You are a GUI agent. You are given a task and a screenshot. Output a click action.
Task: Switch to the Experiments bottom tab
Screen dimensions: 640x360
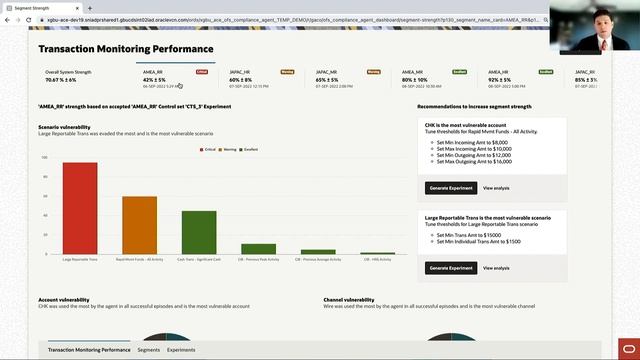point(181,350)
